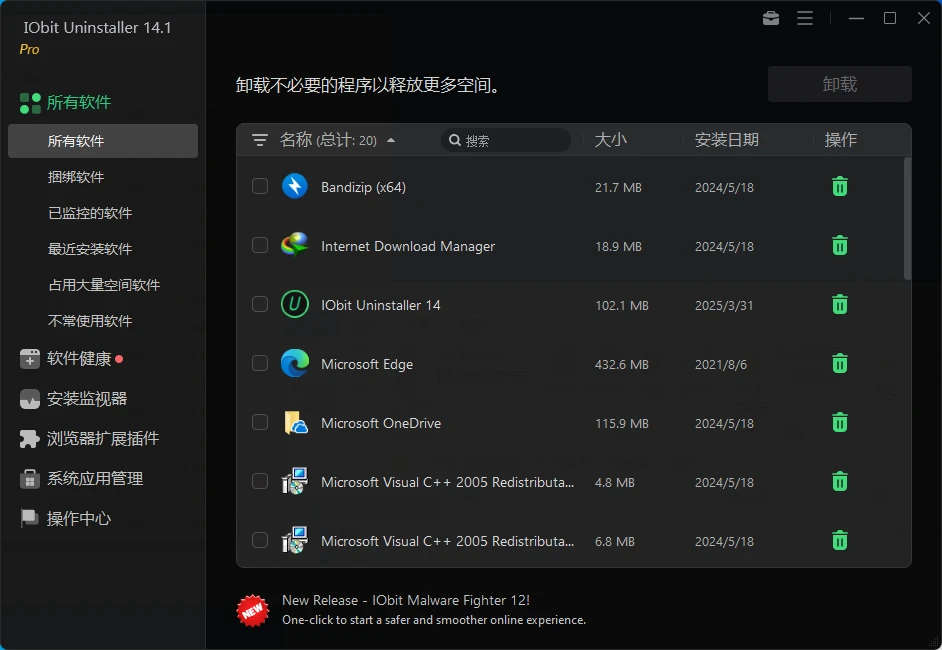
Task: Click the 'Microsoft OneDrive' name text
Action: (x=381, y=423)
